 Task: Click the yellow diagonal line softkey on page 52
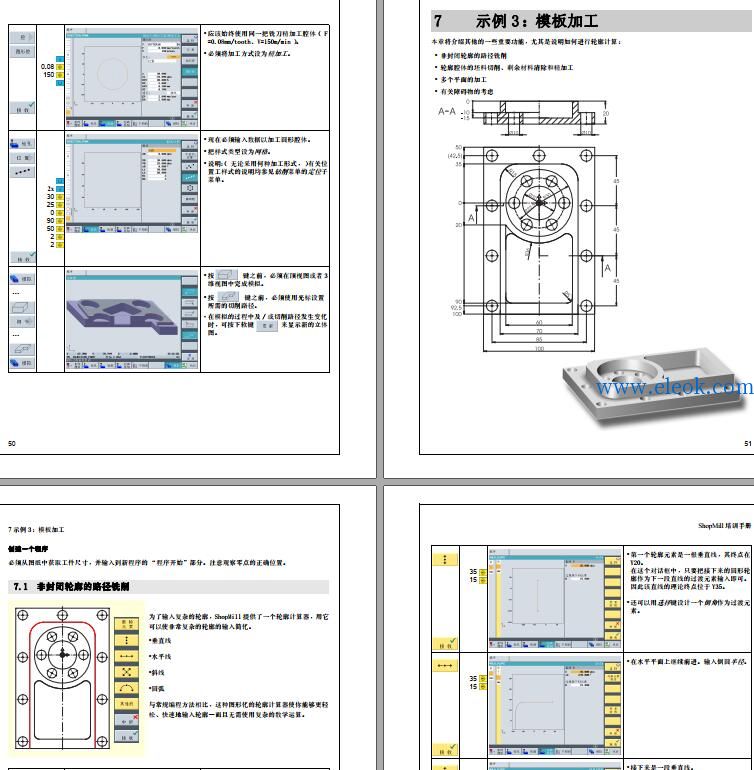coord(127,672)
